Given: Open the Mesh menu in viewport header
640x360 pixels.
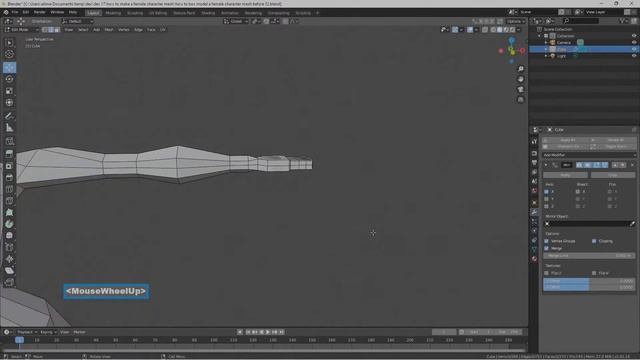Looking at the screenshot, I should 109,30.
